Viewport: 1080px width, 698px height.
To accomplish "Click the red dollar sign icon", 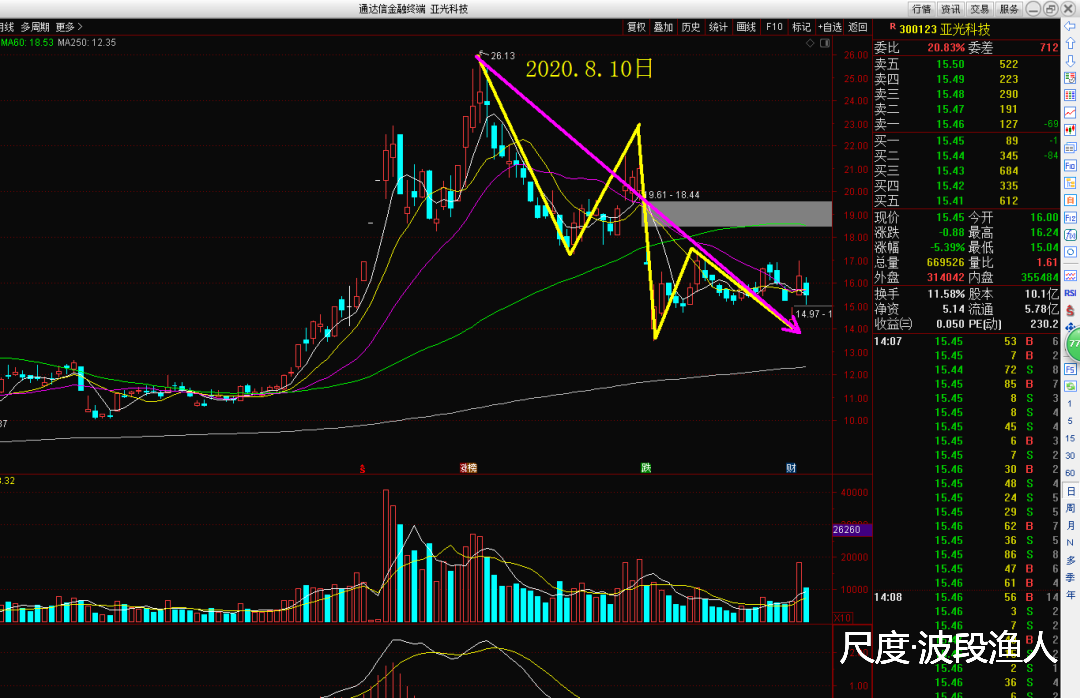I will tap(1070, 311).
